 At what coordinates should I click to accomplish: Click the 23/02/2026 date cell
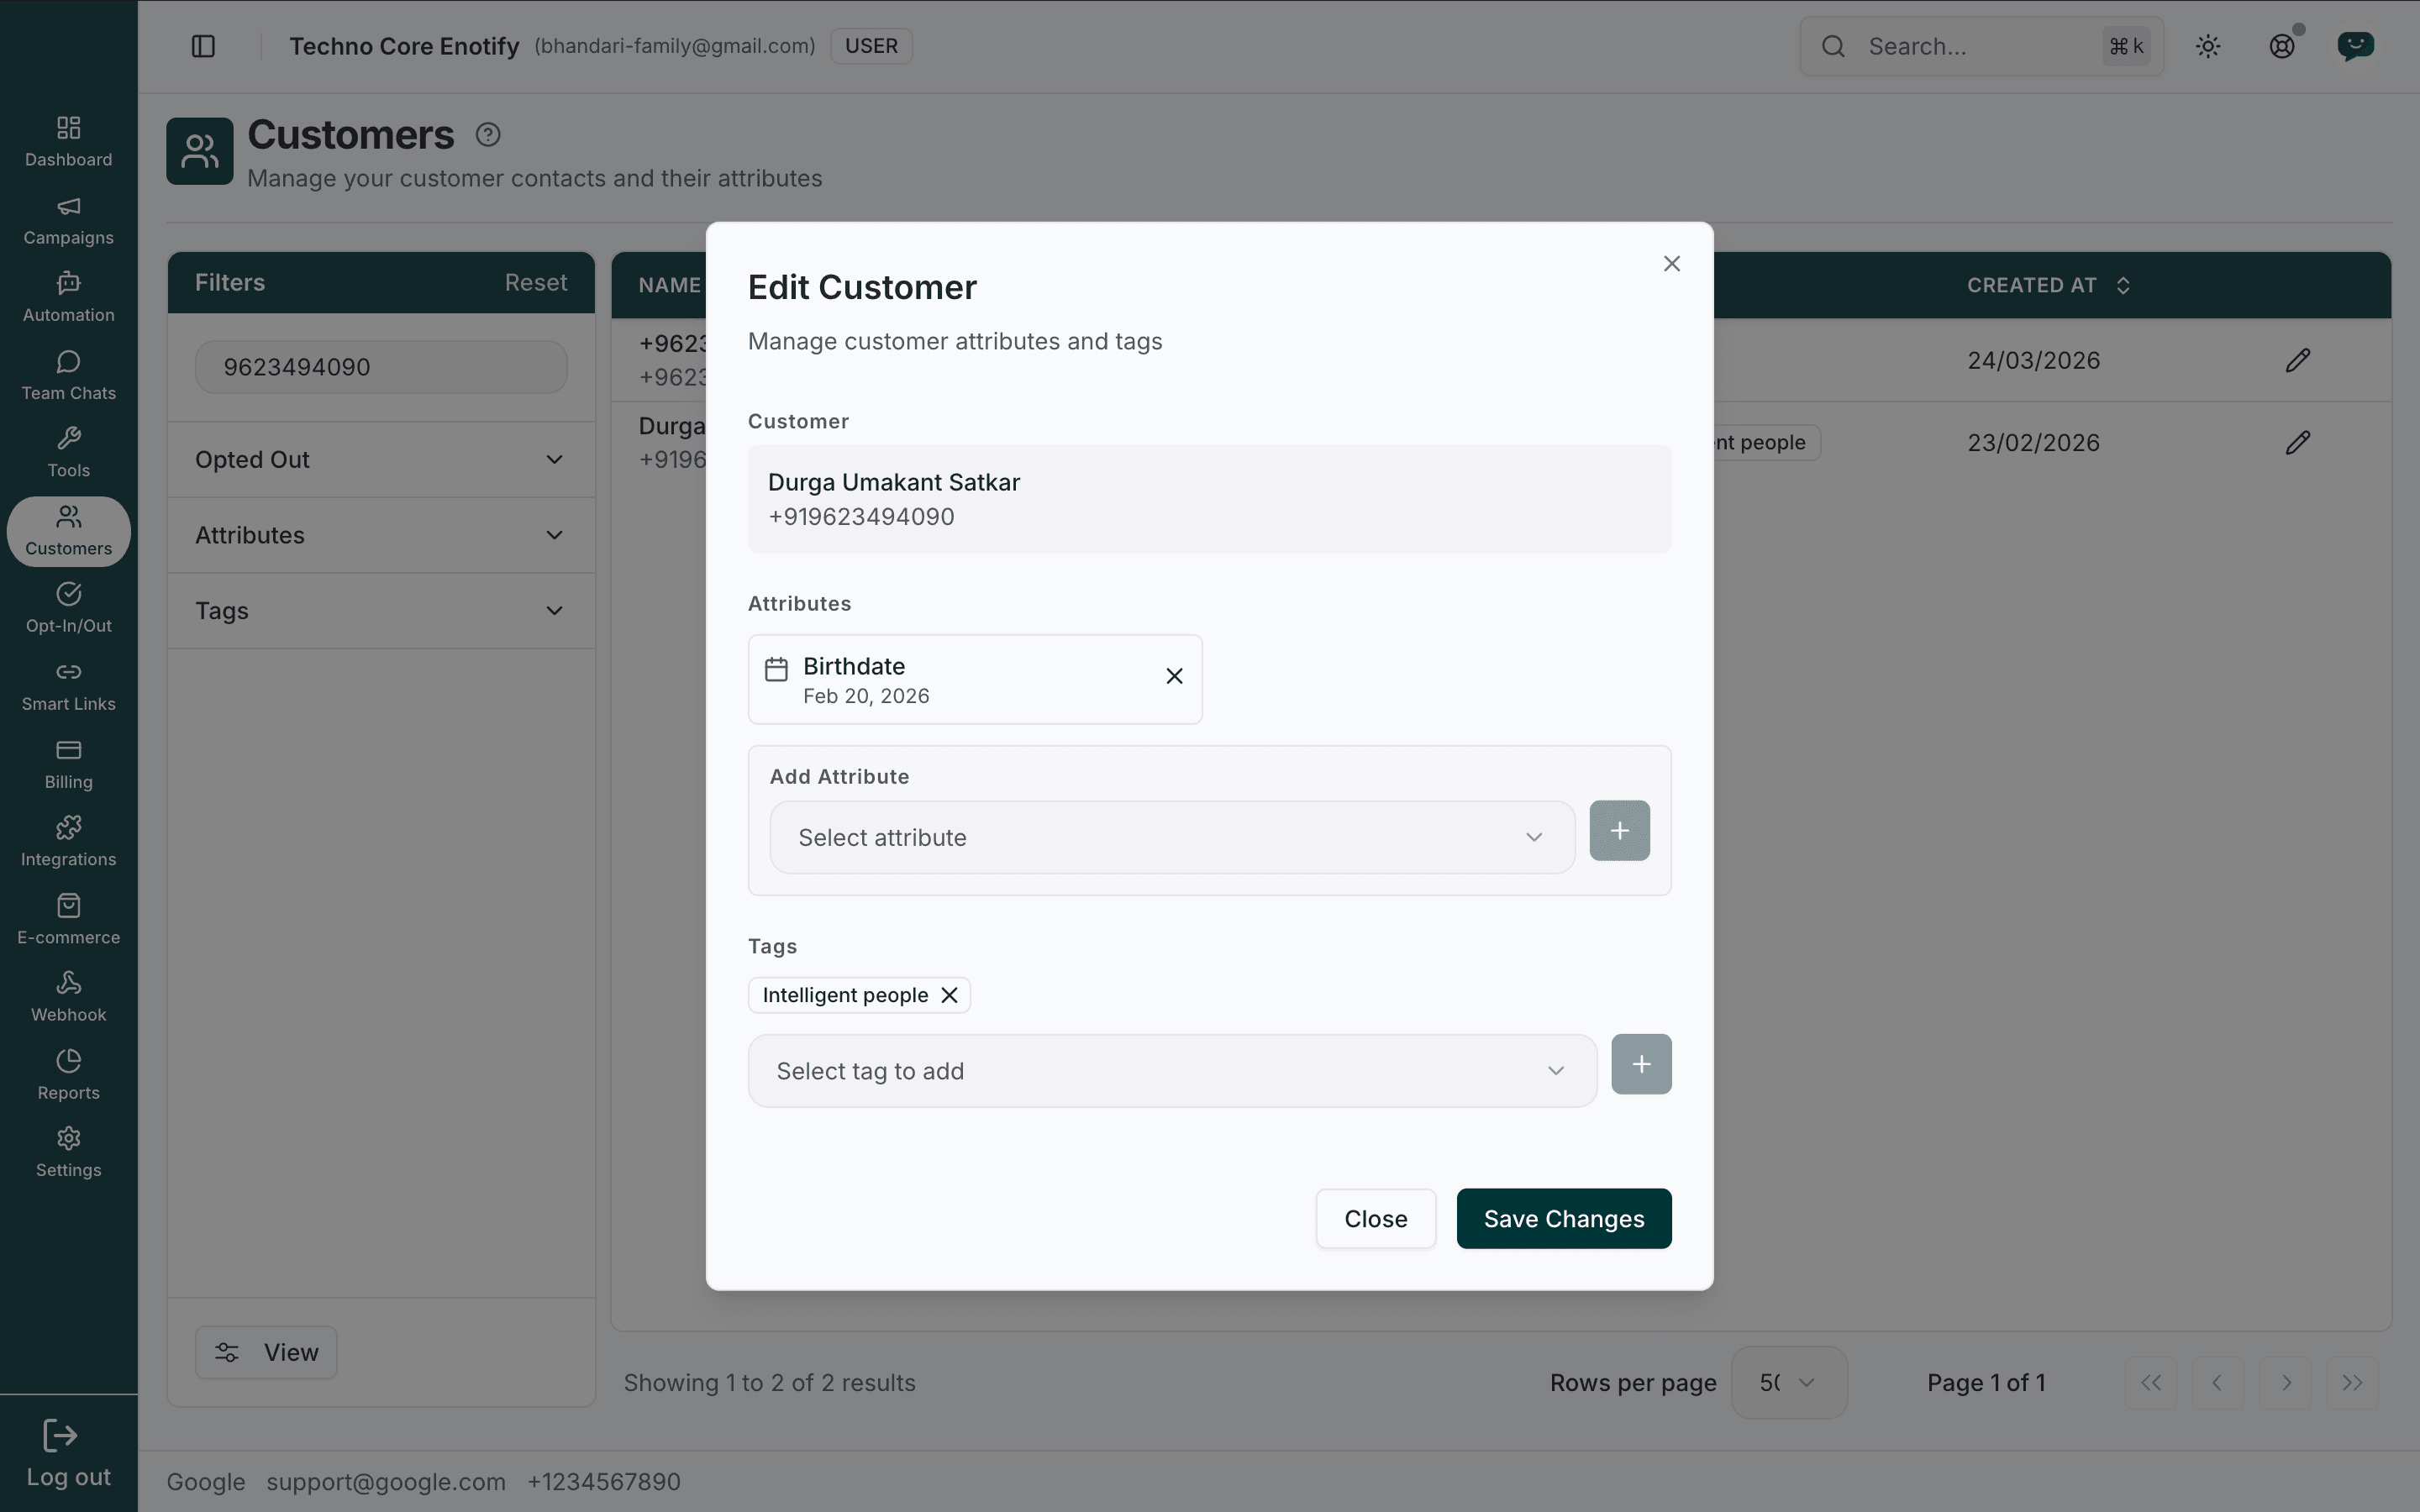click(x=2033, y=442)
